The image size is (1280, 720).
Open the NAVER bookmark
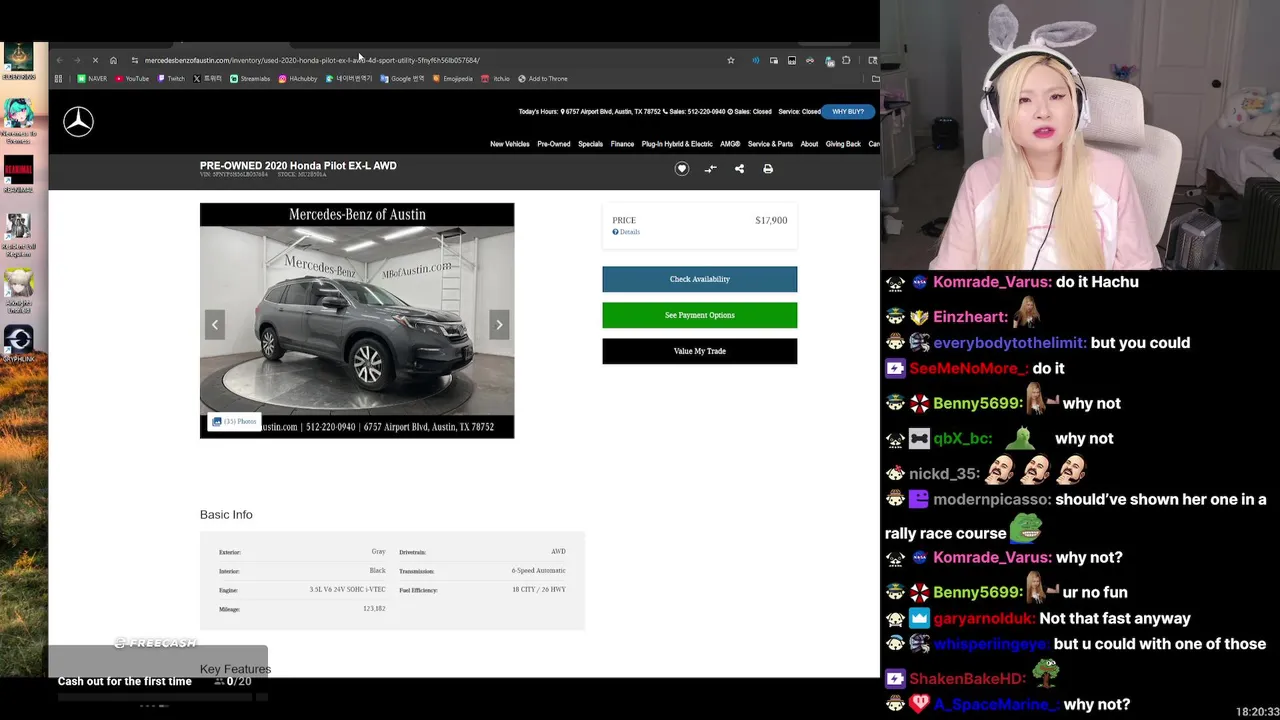pos(92,79)
